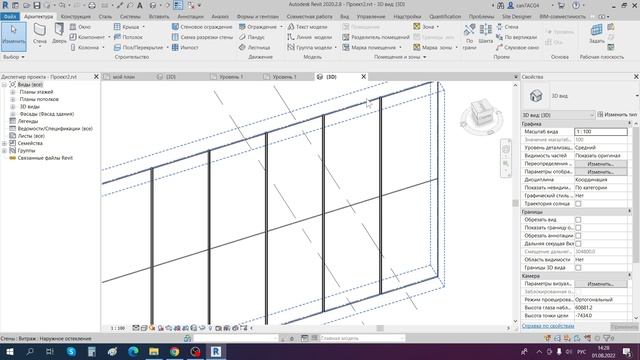Choose the Ceiling (Потолок) tool

pos(128,37)
